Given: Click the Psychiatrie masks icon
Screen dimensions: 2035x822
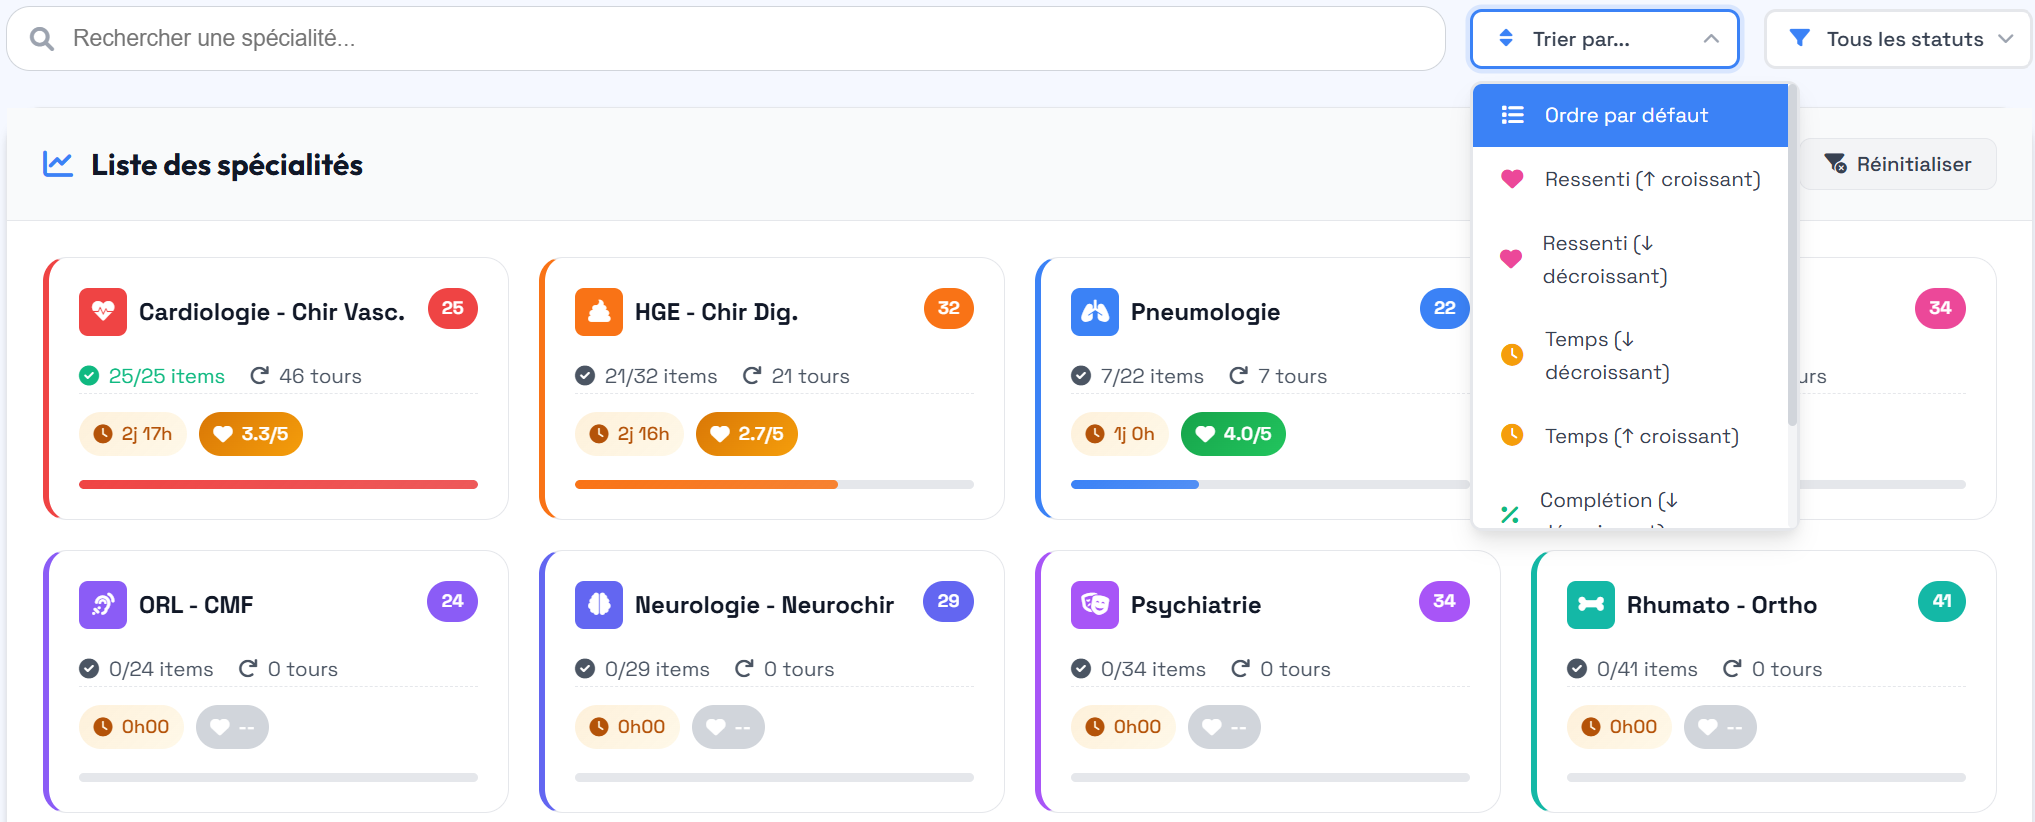Looking at the screenshot, I should (1095, 604).
